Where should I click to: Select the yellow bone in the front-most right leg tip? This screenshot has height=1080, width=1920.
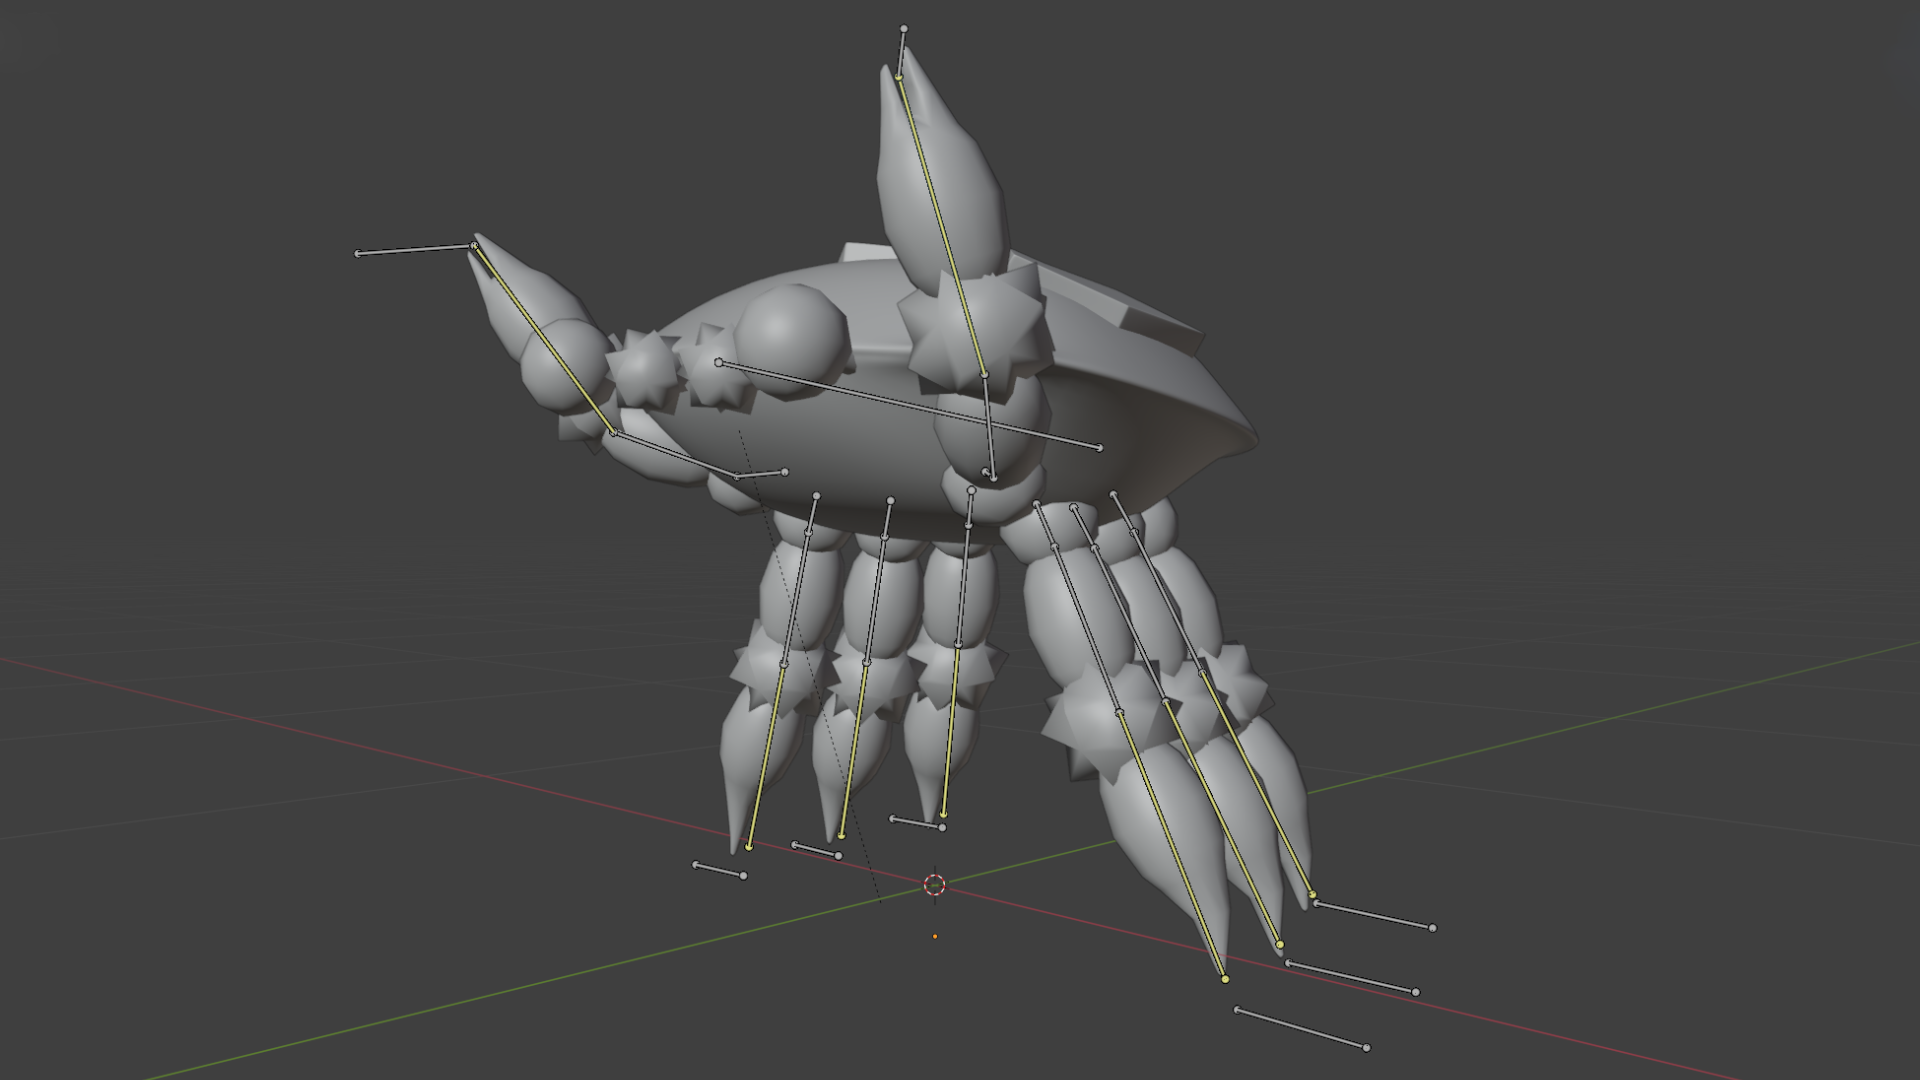[1172, 845]
